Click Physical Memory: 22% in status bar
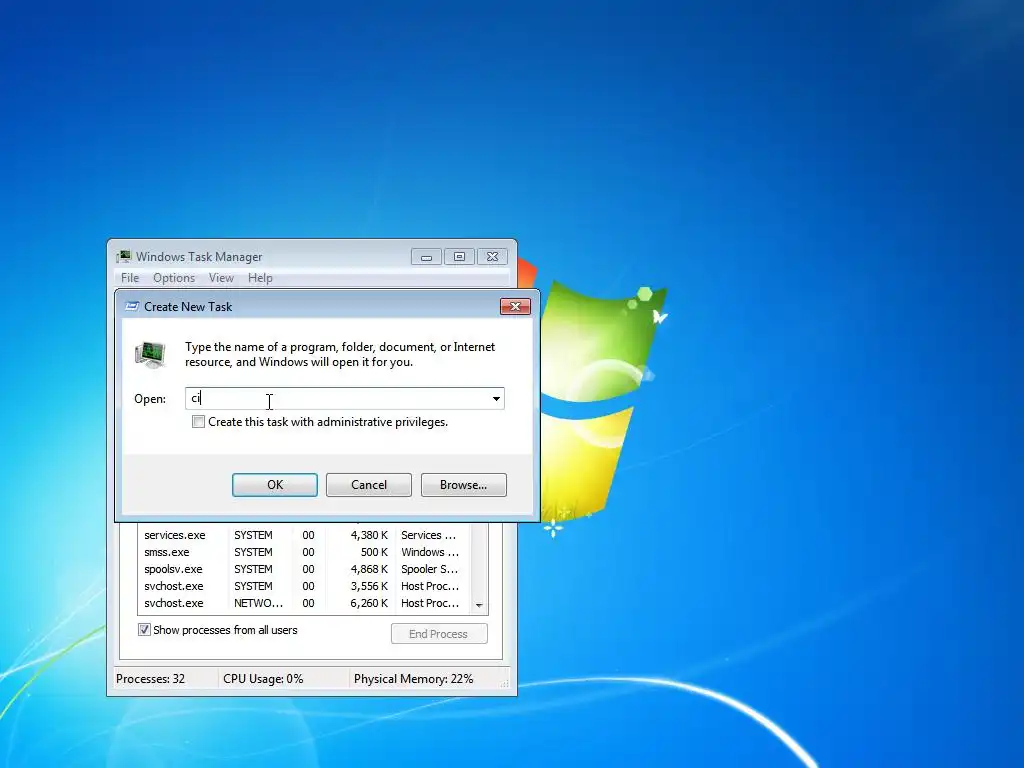1024x768 pixels. point(413,679)
